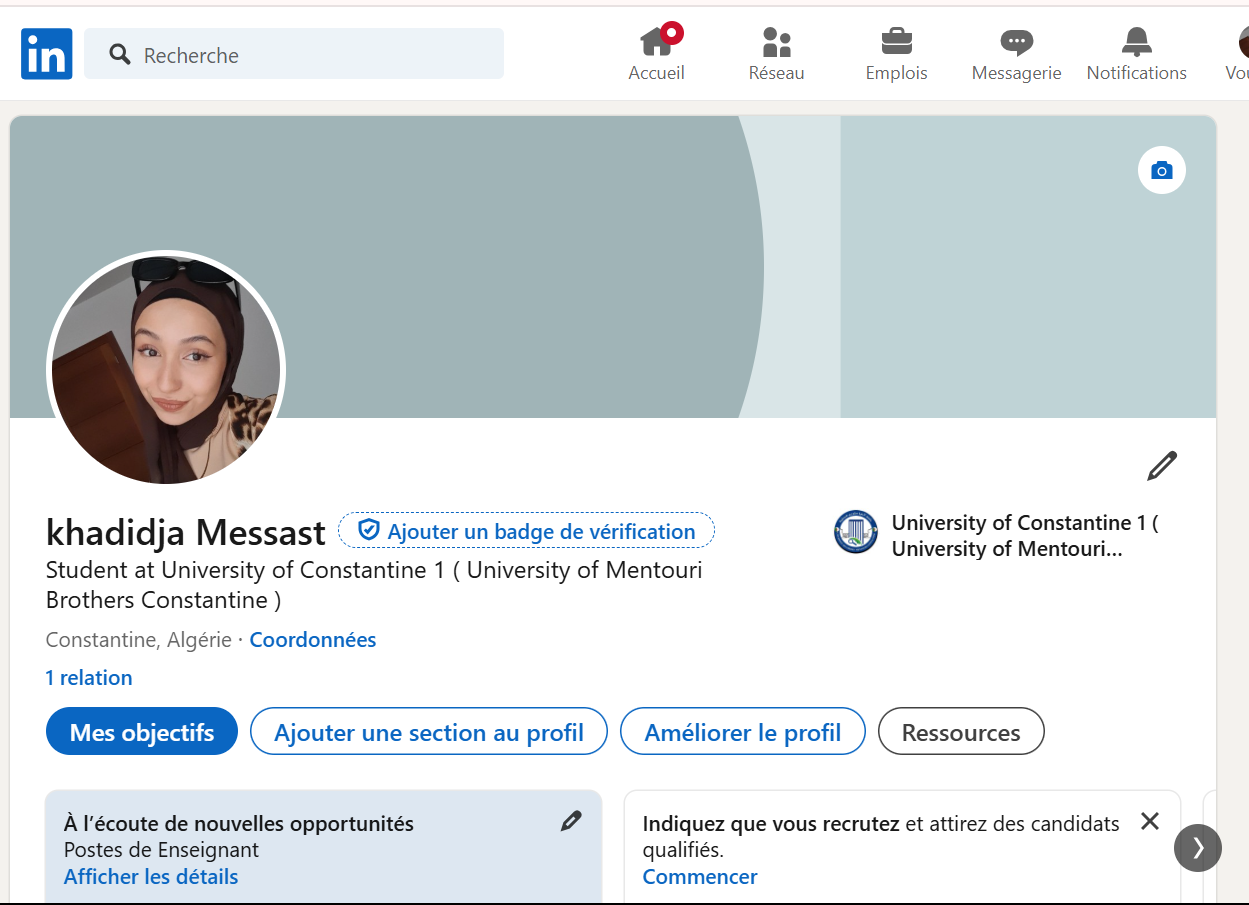Image resolution: width=1249 pixels, height=905 pixels.
Task: Open the 1 relation link
Action: tap(89, 678)
